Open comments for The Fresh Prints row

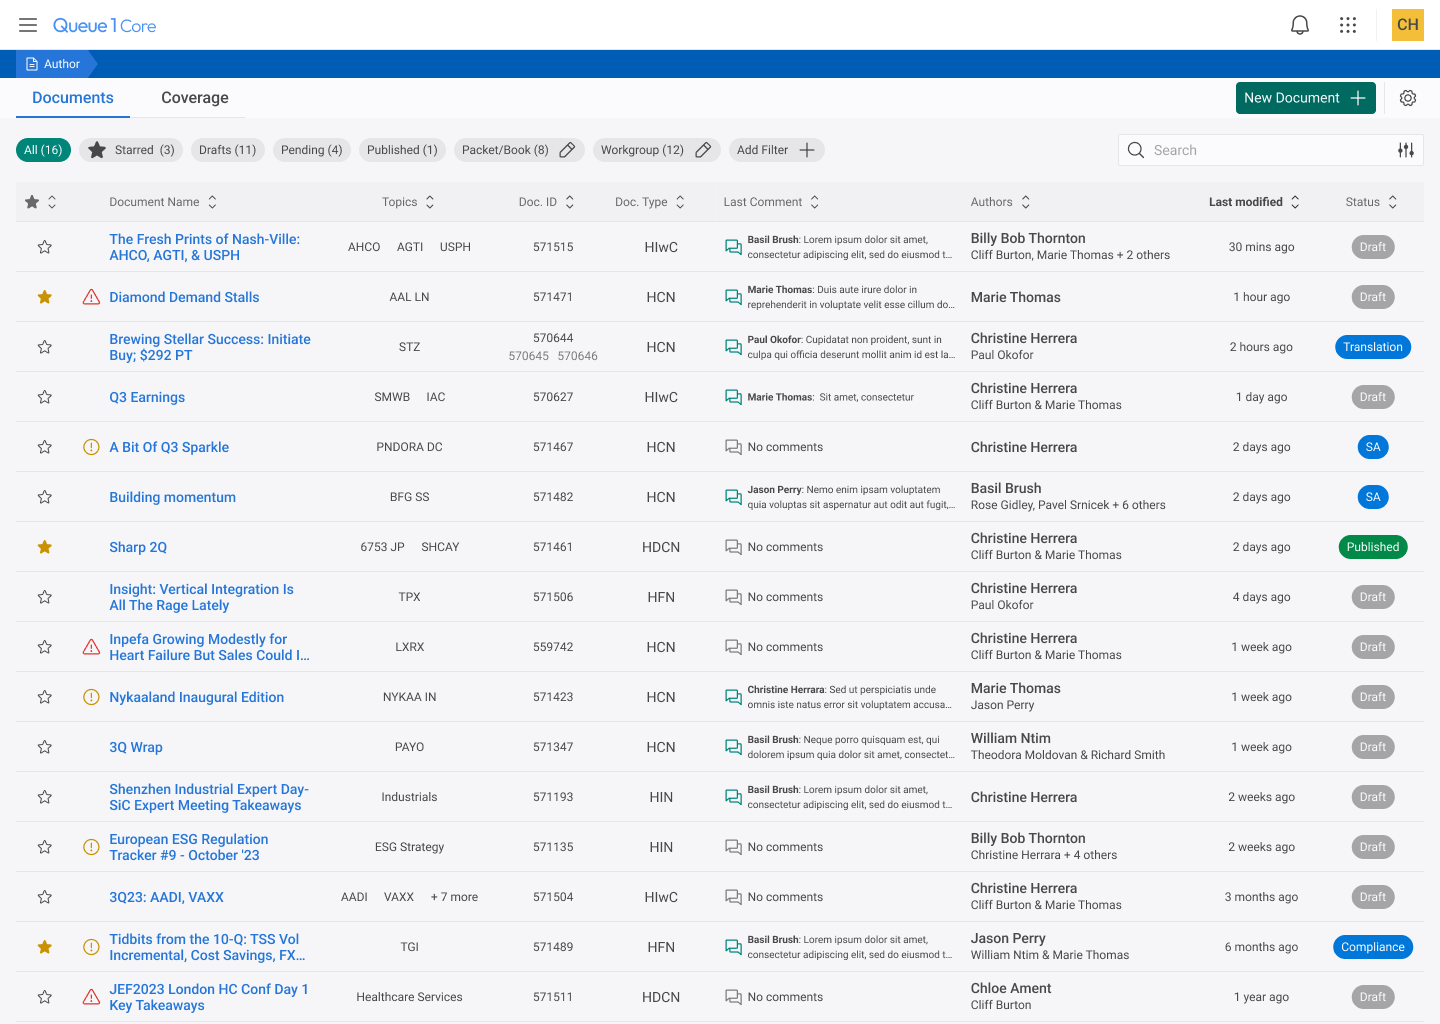click(733, 247)
